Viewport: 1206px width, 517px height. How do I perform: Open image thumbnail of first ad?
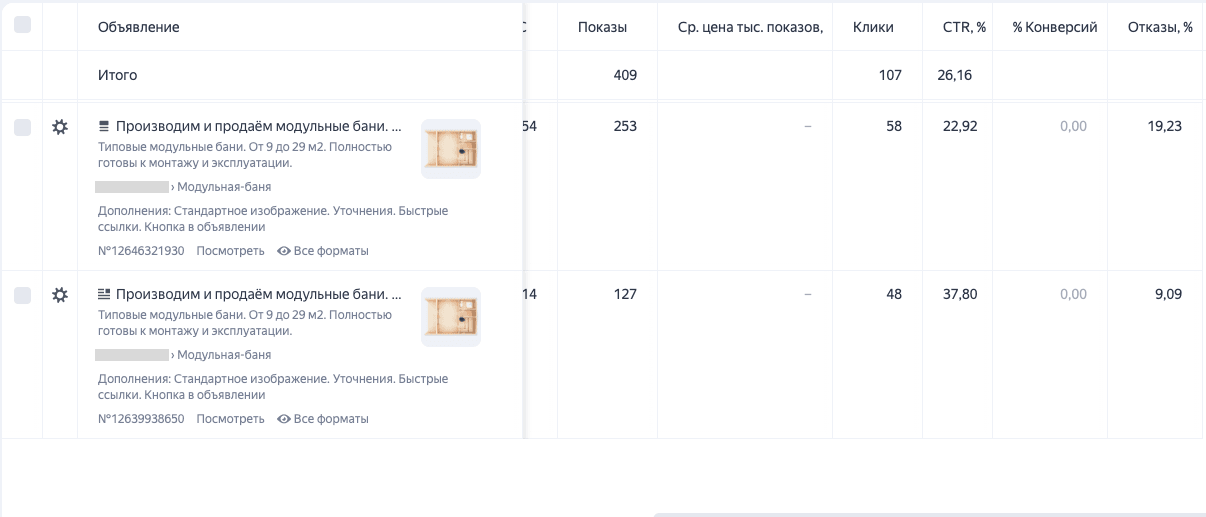point(451,149)
